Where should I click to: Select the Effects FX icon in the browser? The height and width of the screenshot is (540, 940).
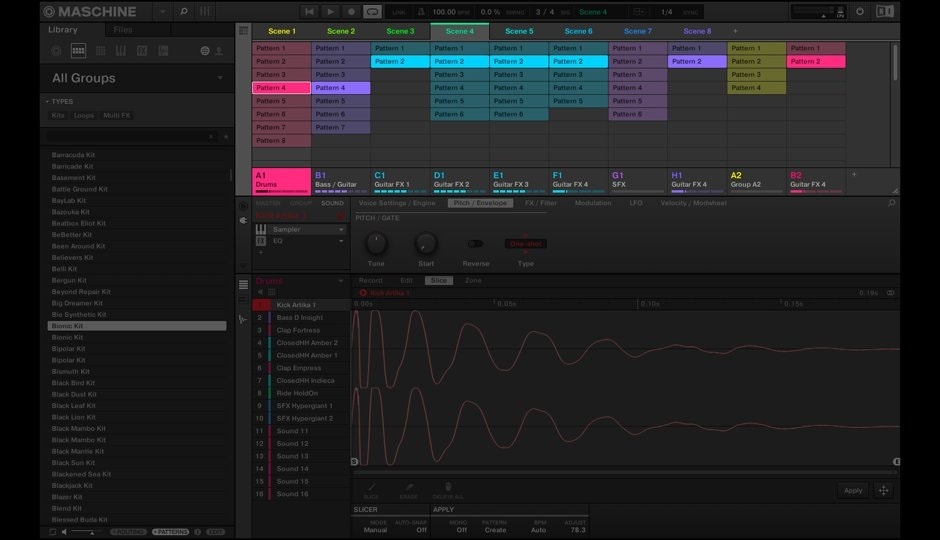tap(142, 51)
